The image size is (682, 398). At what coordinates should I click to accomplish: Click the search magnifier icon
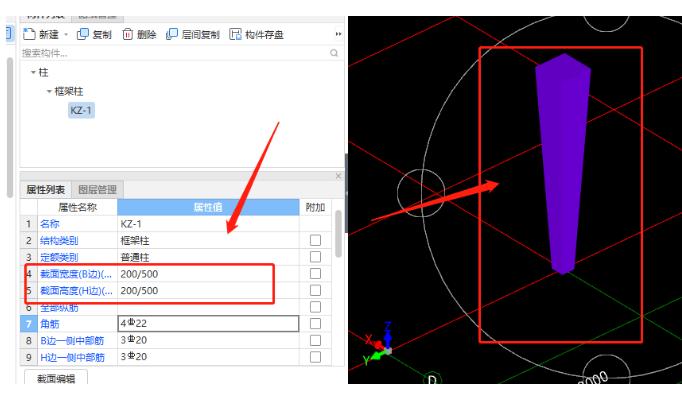[x=334, y=53]
